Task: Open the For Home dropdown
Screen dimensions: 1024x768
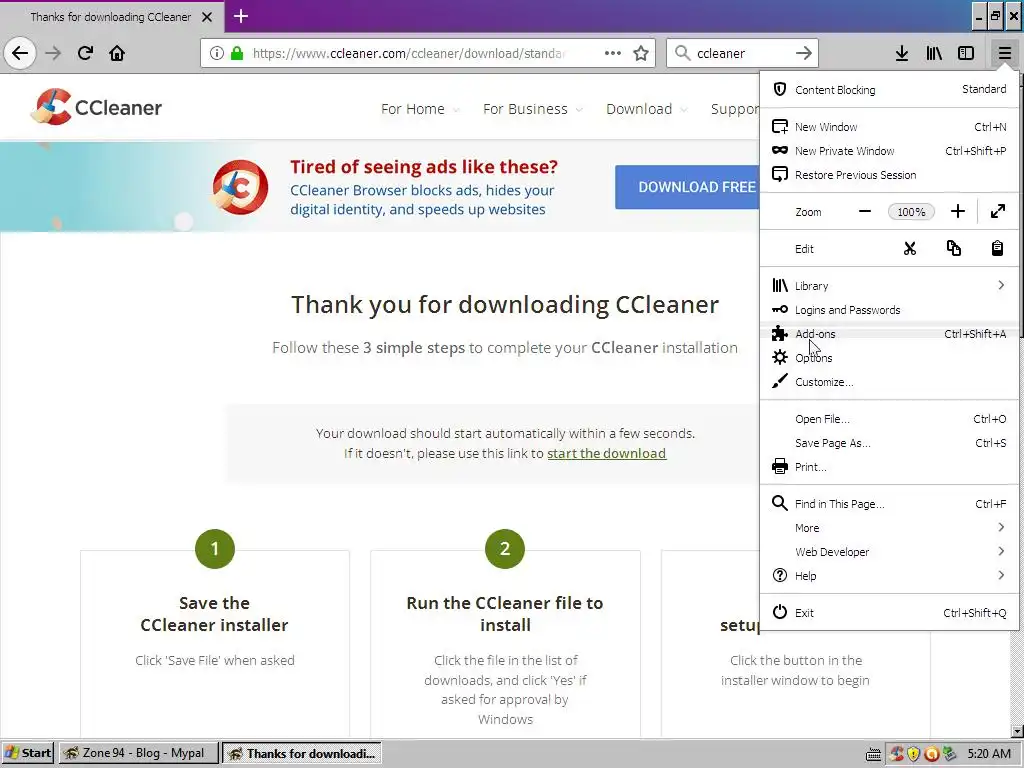Action: click(420, 109)
